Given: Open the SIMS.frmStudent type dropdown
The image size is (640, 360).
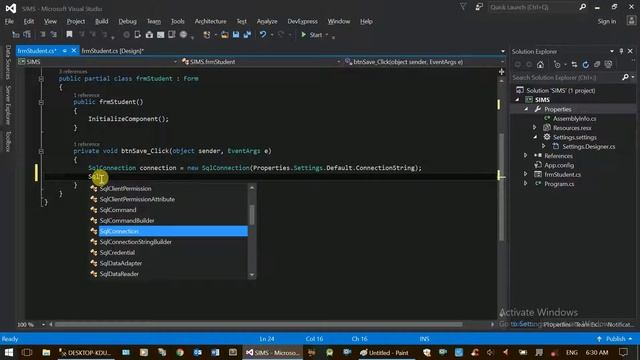Looking at the screenshot, I should click(338, 62).
